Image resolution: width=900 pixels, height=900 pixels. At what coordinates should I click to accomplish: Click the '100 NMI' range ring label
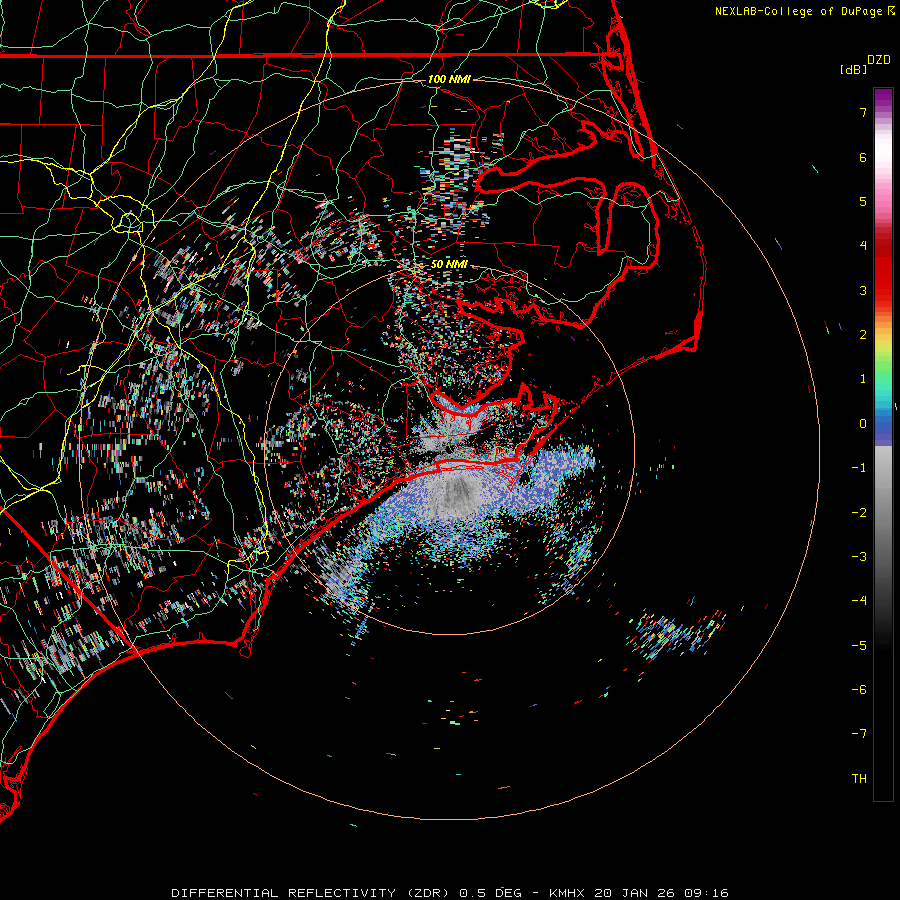click(x=449, y=79)
